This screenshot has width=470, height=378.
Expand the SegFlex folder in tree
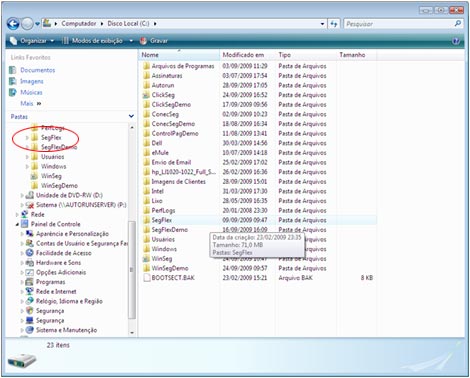(x=27, y=137)
